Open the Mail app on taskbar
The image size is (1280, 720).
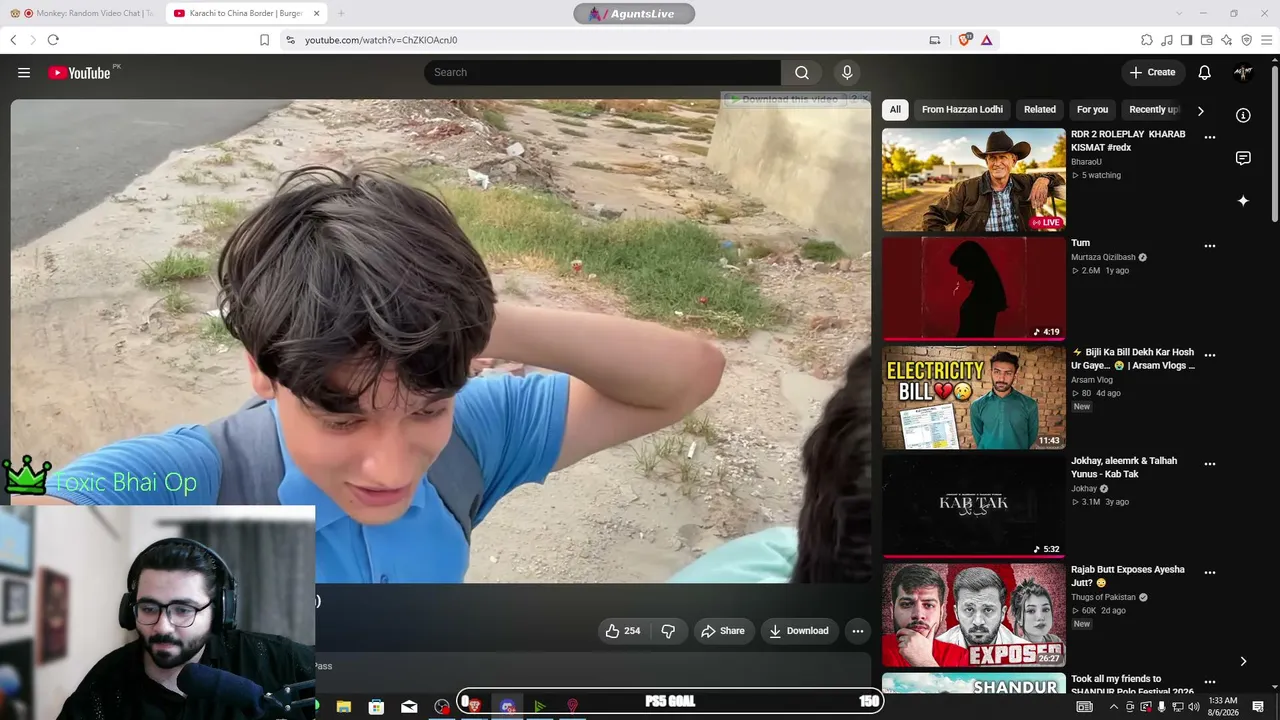click(409, 707)
